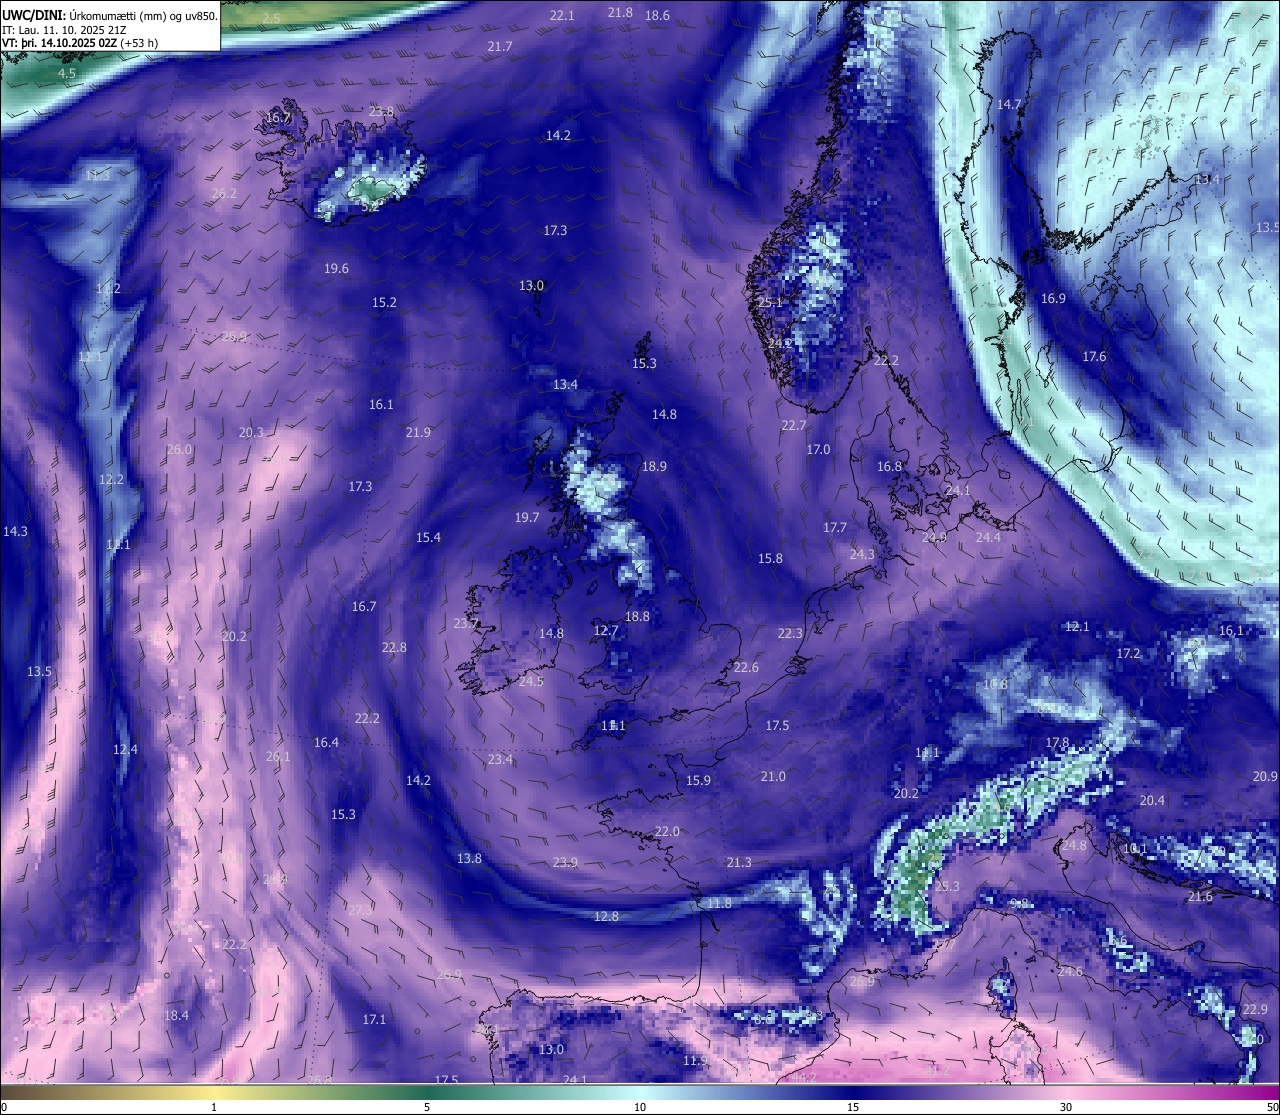Click the 20.3 value on the map
The image size is (1280, 1115).
[x=251, y=432]
